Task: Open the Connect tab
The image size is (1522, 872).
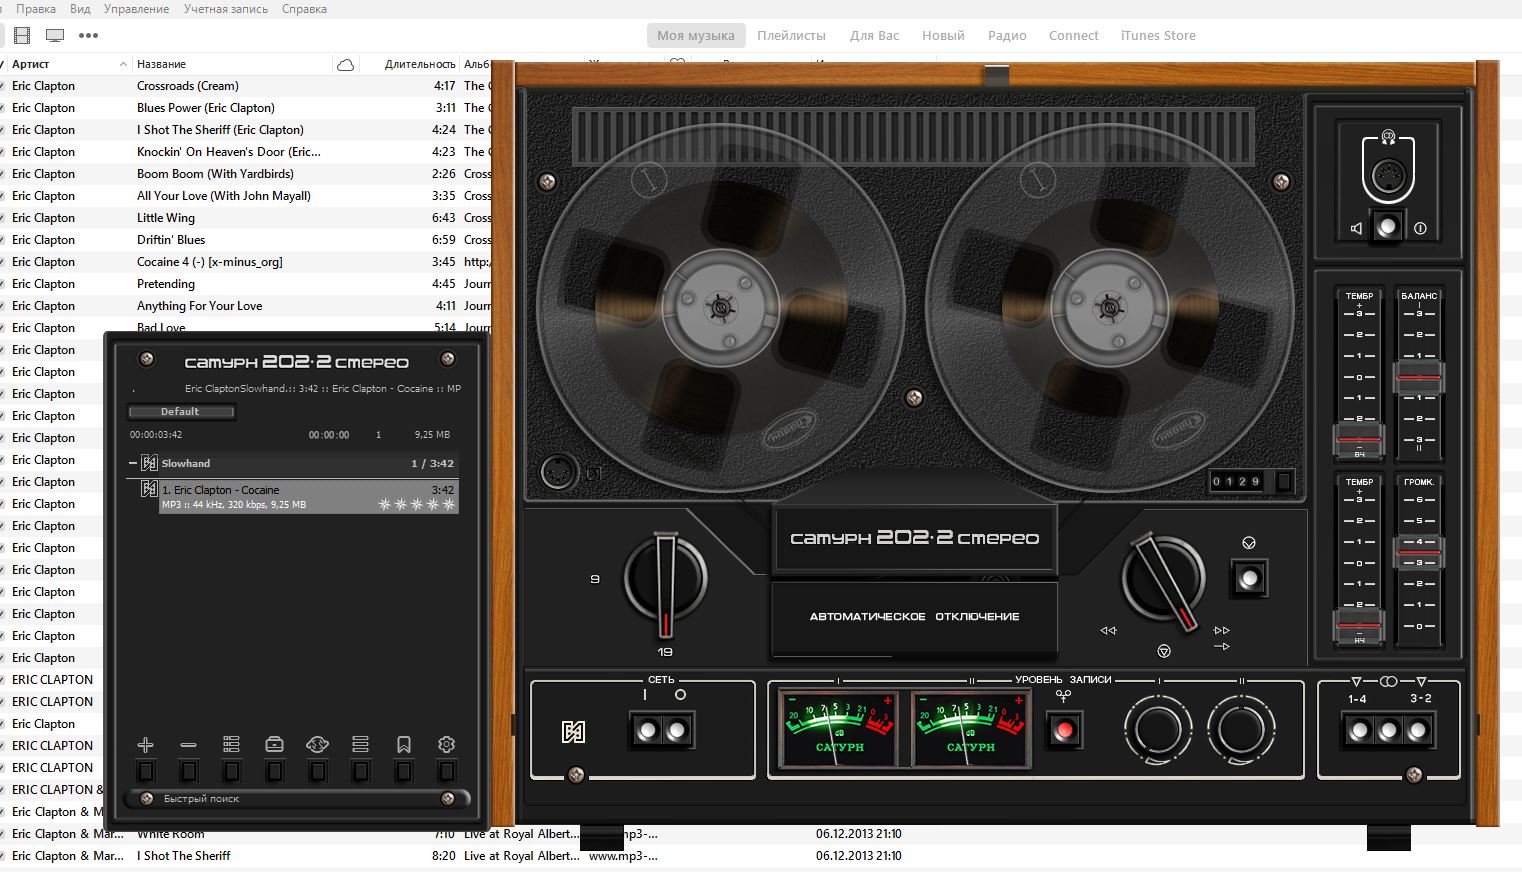Action: click(1074, 35)
